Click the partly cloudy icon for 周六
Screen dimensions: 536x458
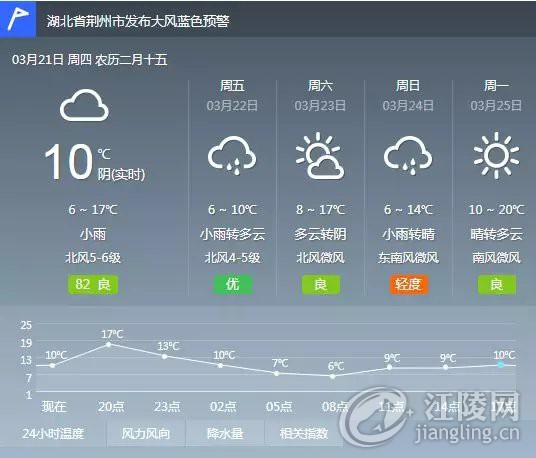tap(320, 156)
